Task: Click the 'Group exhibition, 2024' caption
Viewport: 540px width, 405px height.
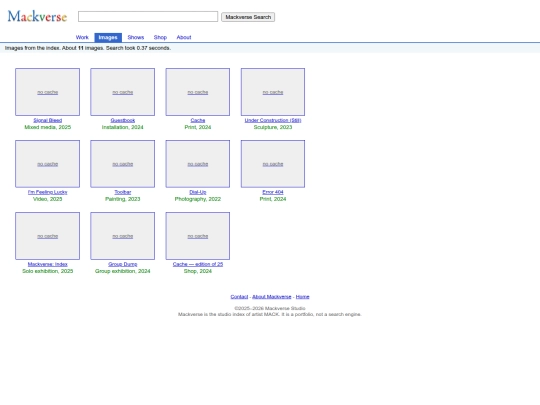Action: coord(123,271)
